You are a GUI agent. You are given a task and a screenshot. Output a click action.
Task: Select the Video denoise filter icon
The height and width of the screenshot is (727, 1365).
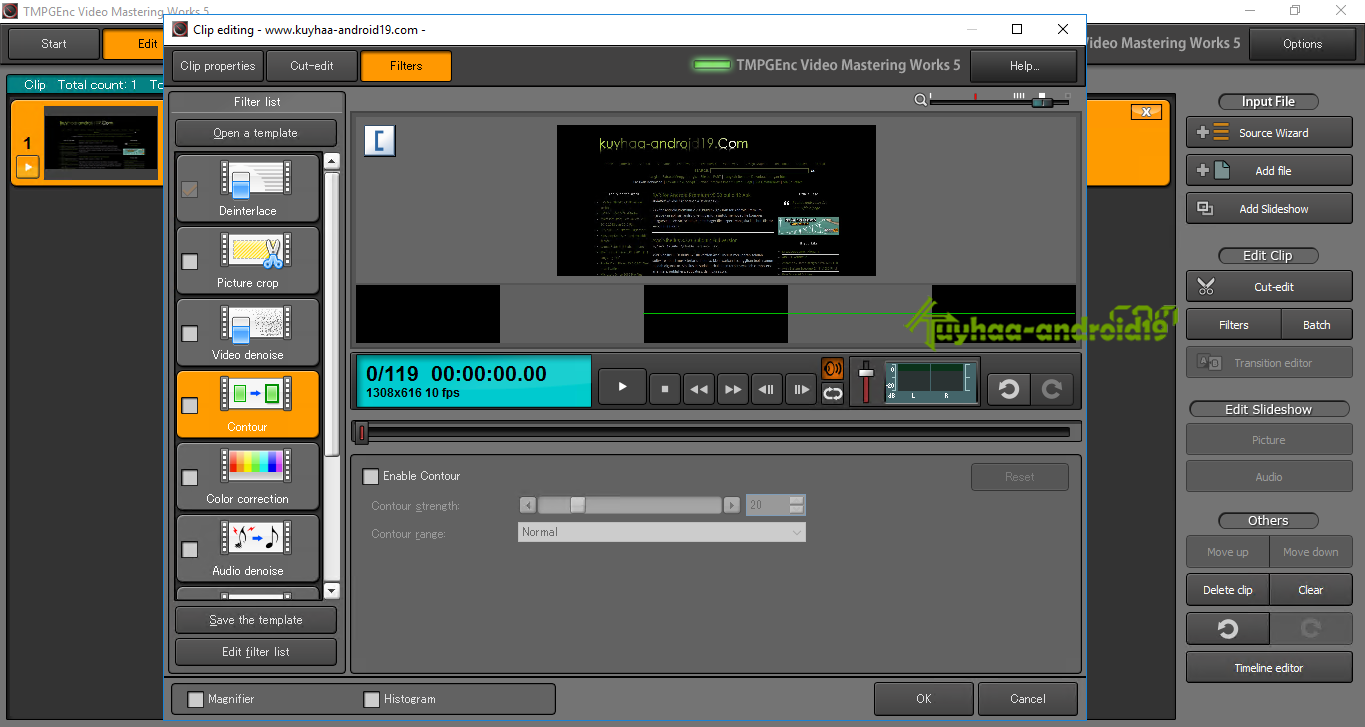click(x=256, y=325)
